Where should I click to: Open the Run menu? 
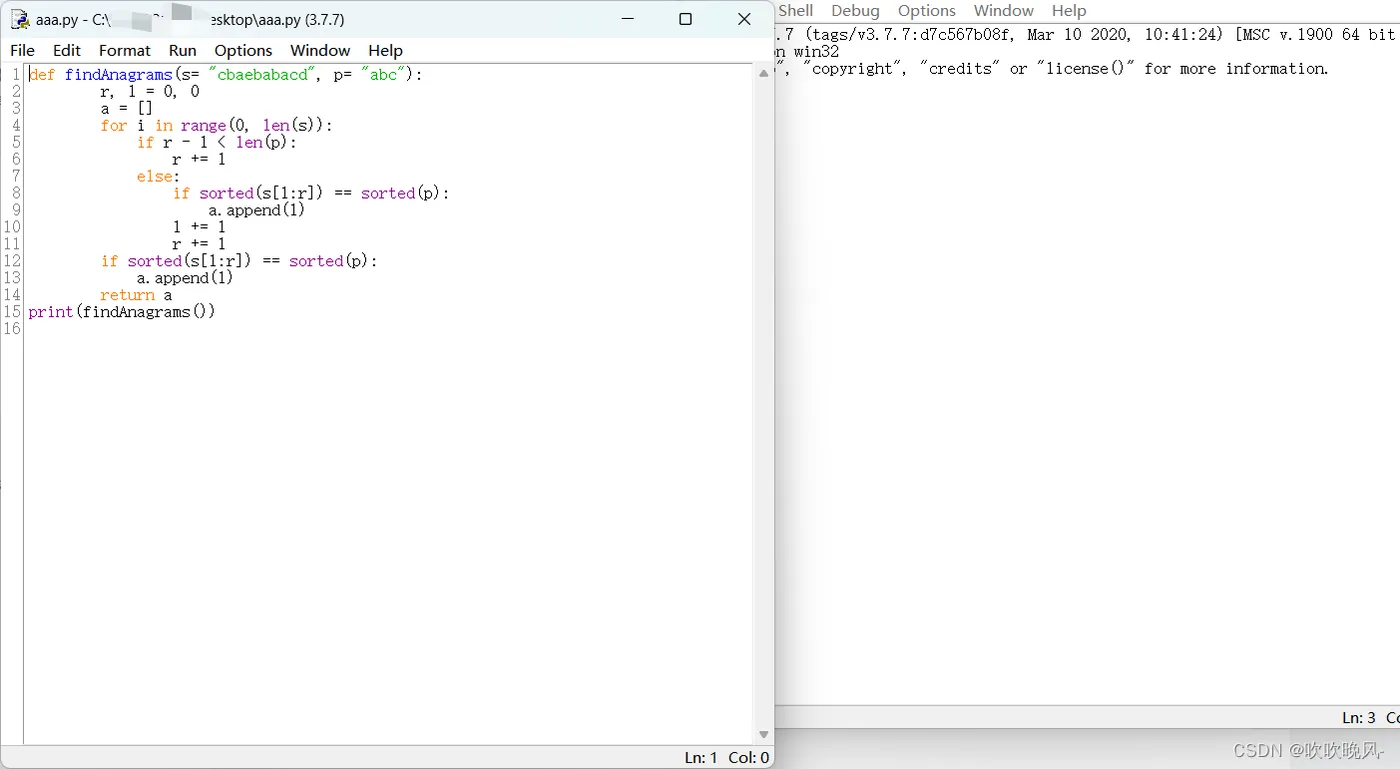[182, 50]
